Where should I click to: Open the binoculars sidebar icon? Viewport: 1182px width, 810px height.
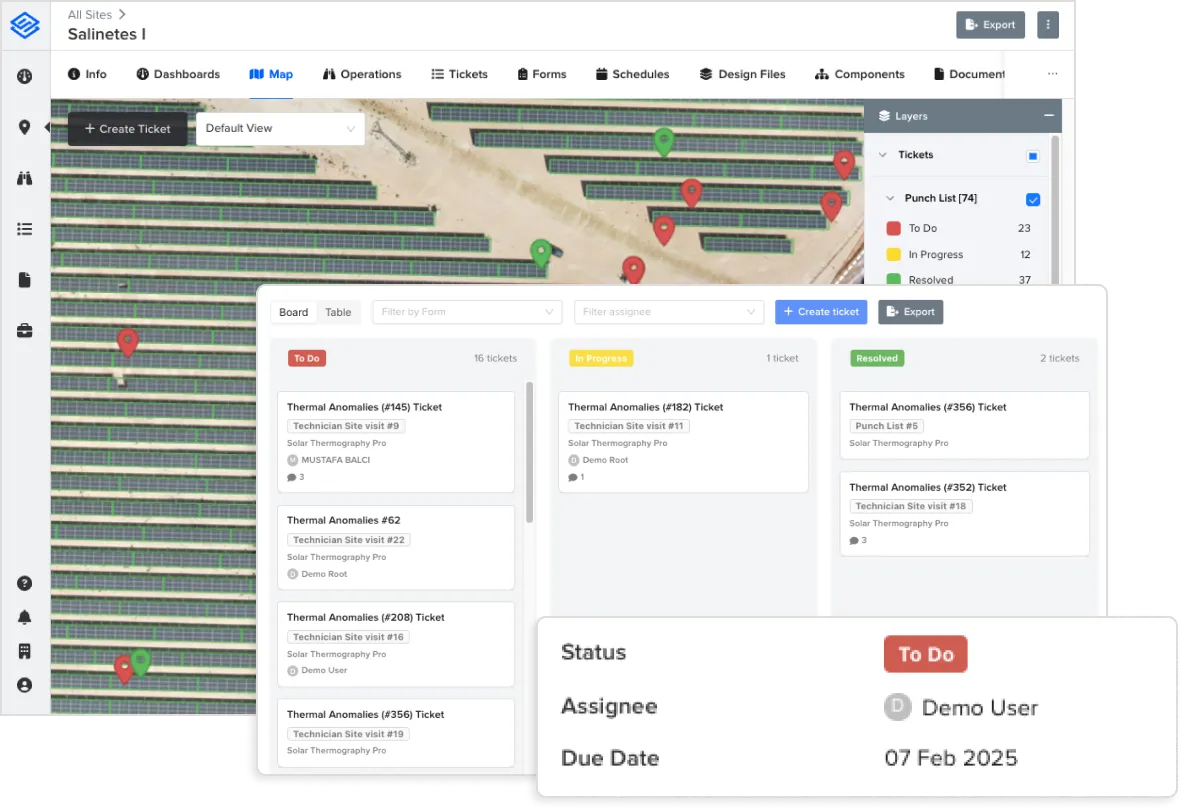coord(25,178)
